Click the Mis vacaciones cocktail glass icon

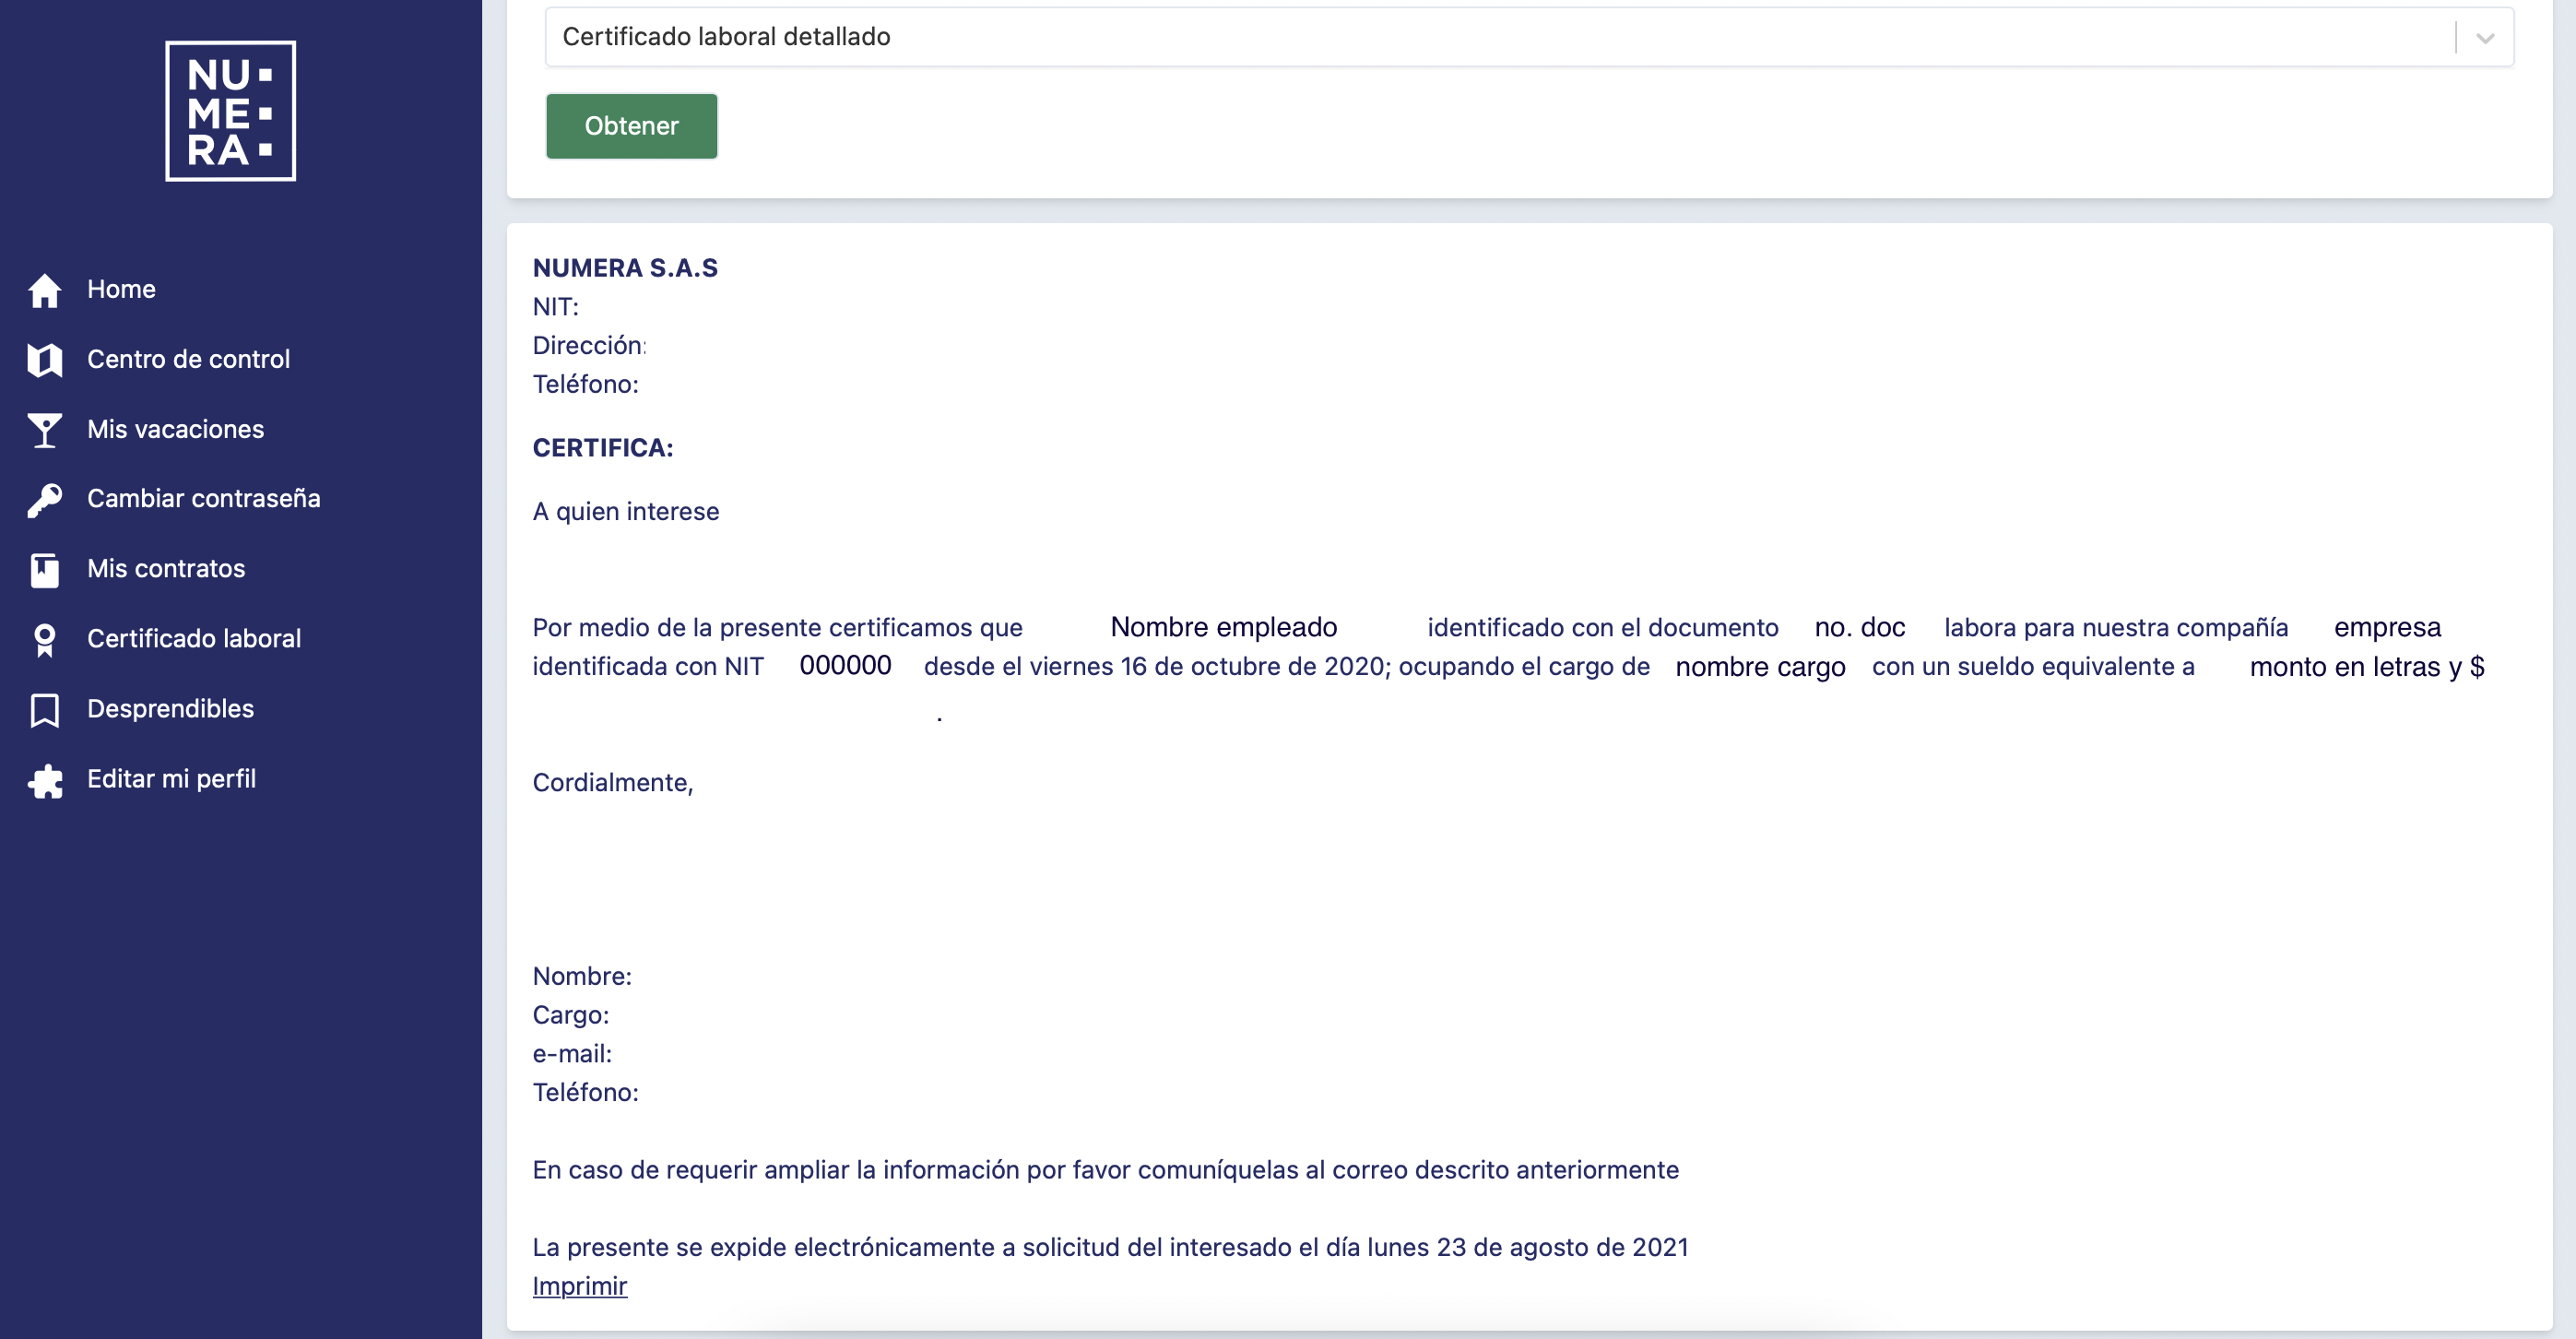tap(45, 430)
